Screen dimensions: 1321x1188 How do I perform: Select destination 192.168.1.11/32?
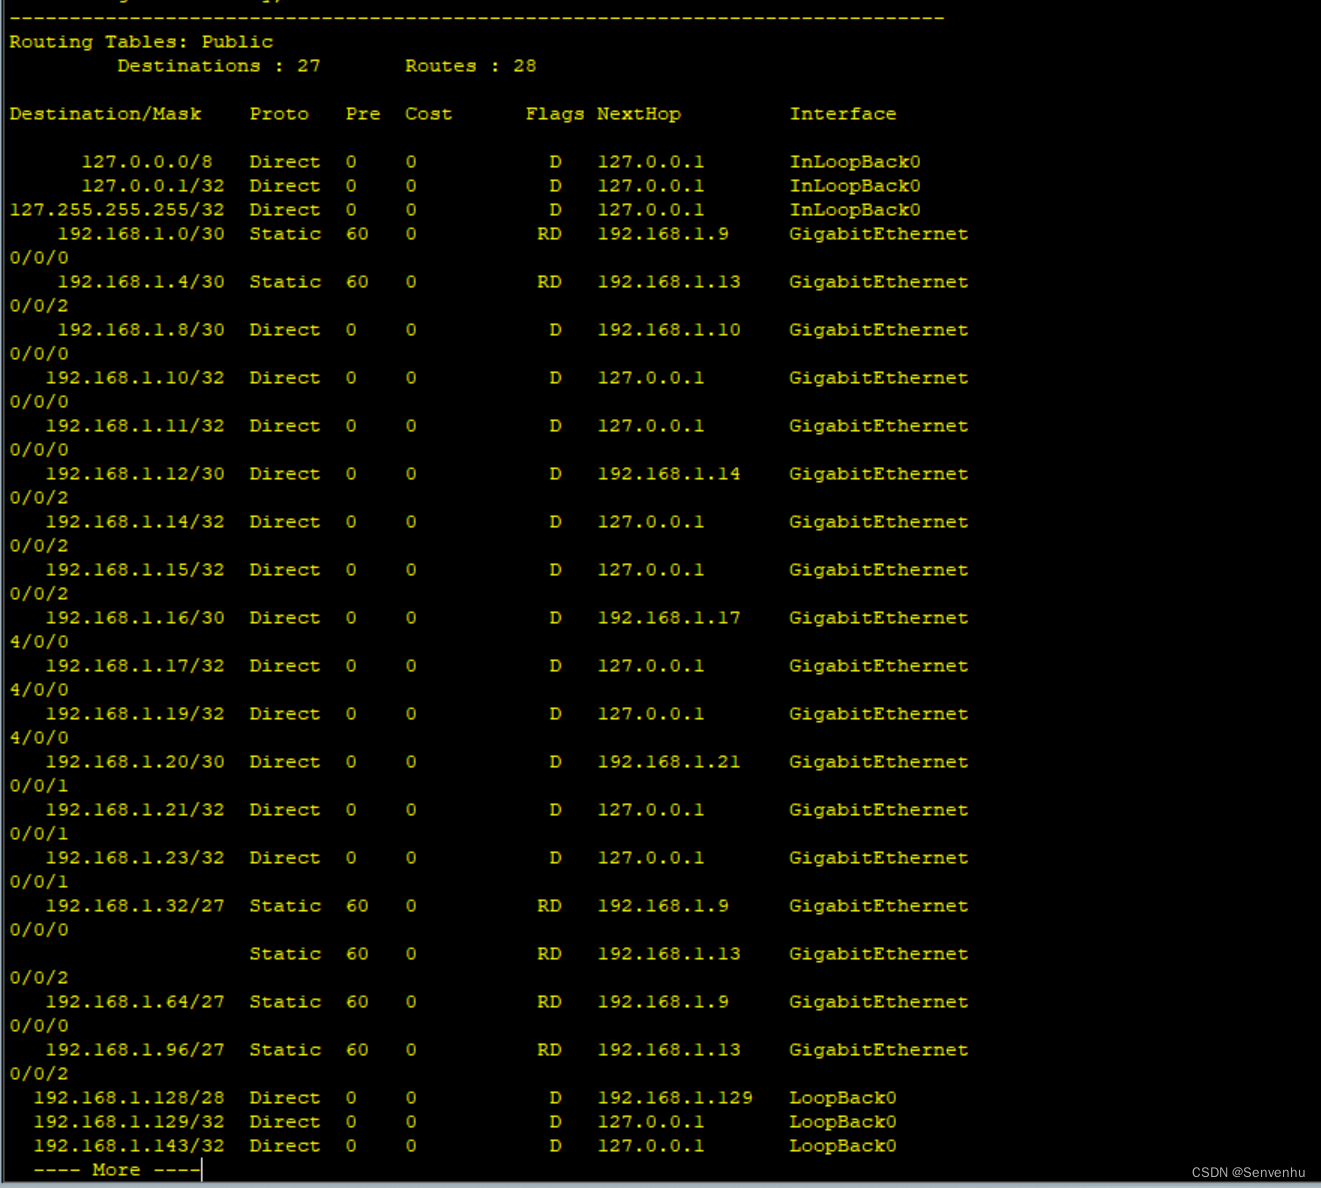135,426
